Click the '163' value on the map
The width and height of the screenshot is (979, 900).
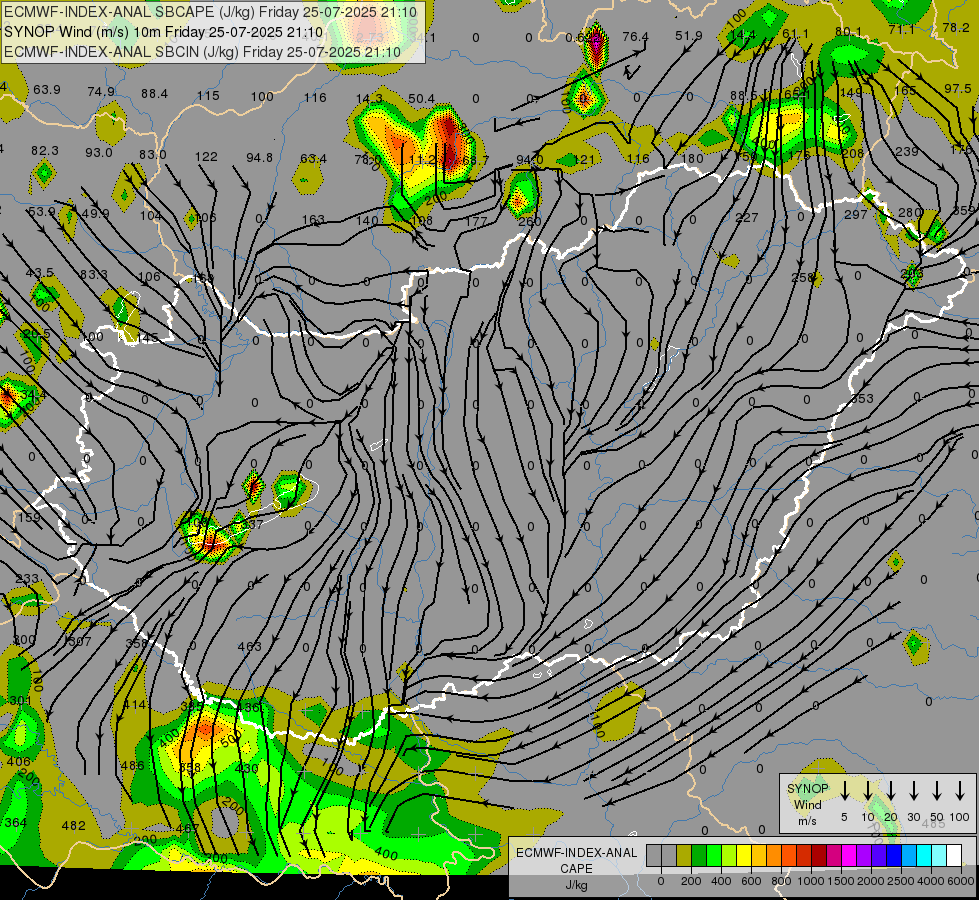click(313, 219)
